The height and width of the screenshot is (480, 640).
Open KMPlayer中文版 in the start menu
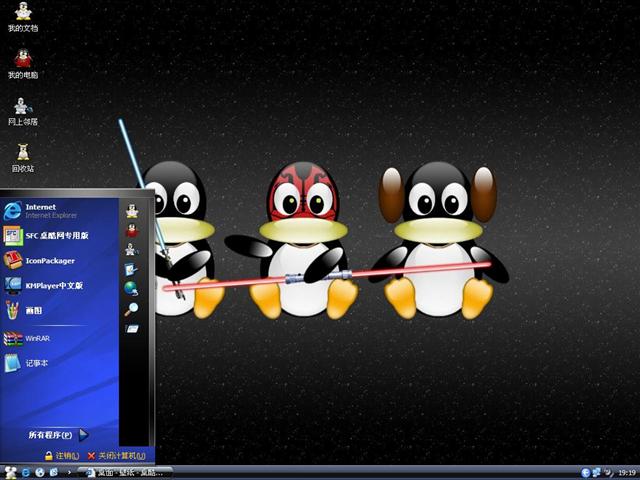[x=43, y=285]
